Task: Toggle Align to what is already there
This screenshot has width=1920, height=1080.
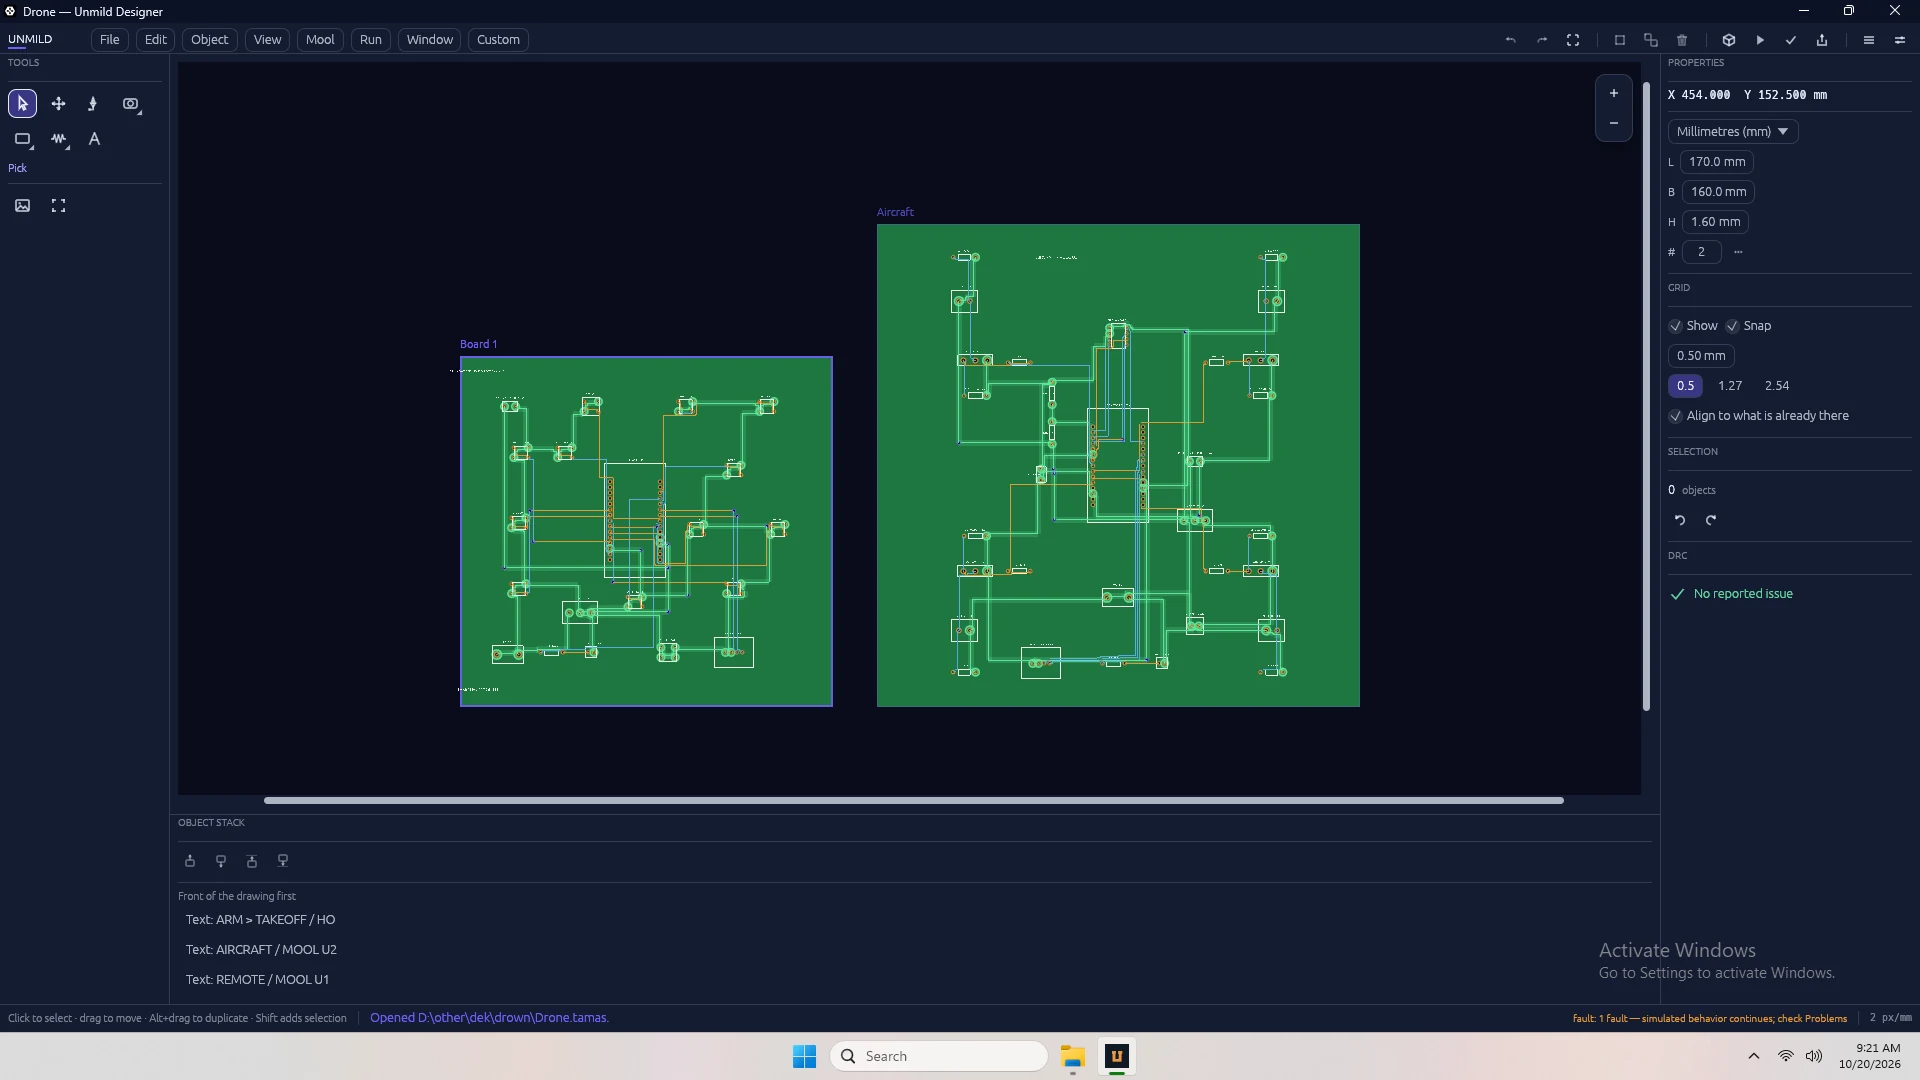Action: pyautogui.click(x=1675, y=416)
